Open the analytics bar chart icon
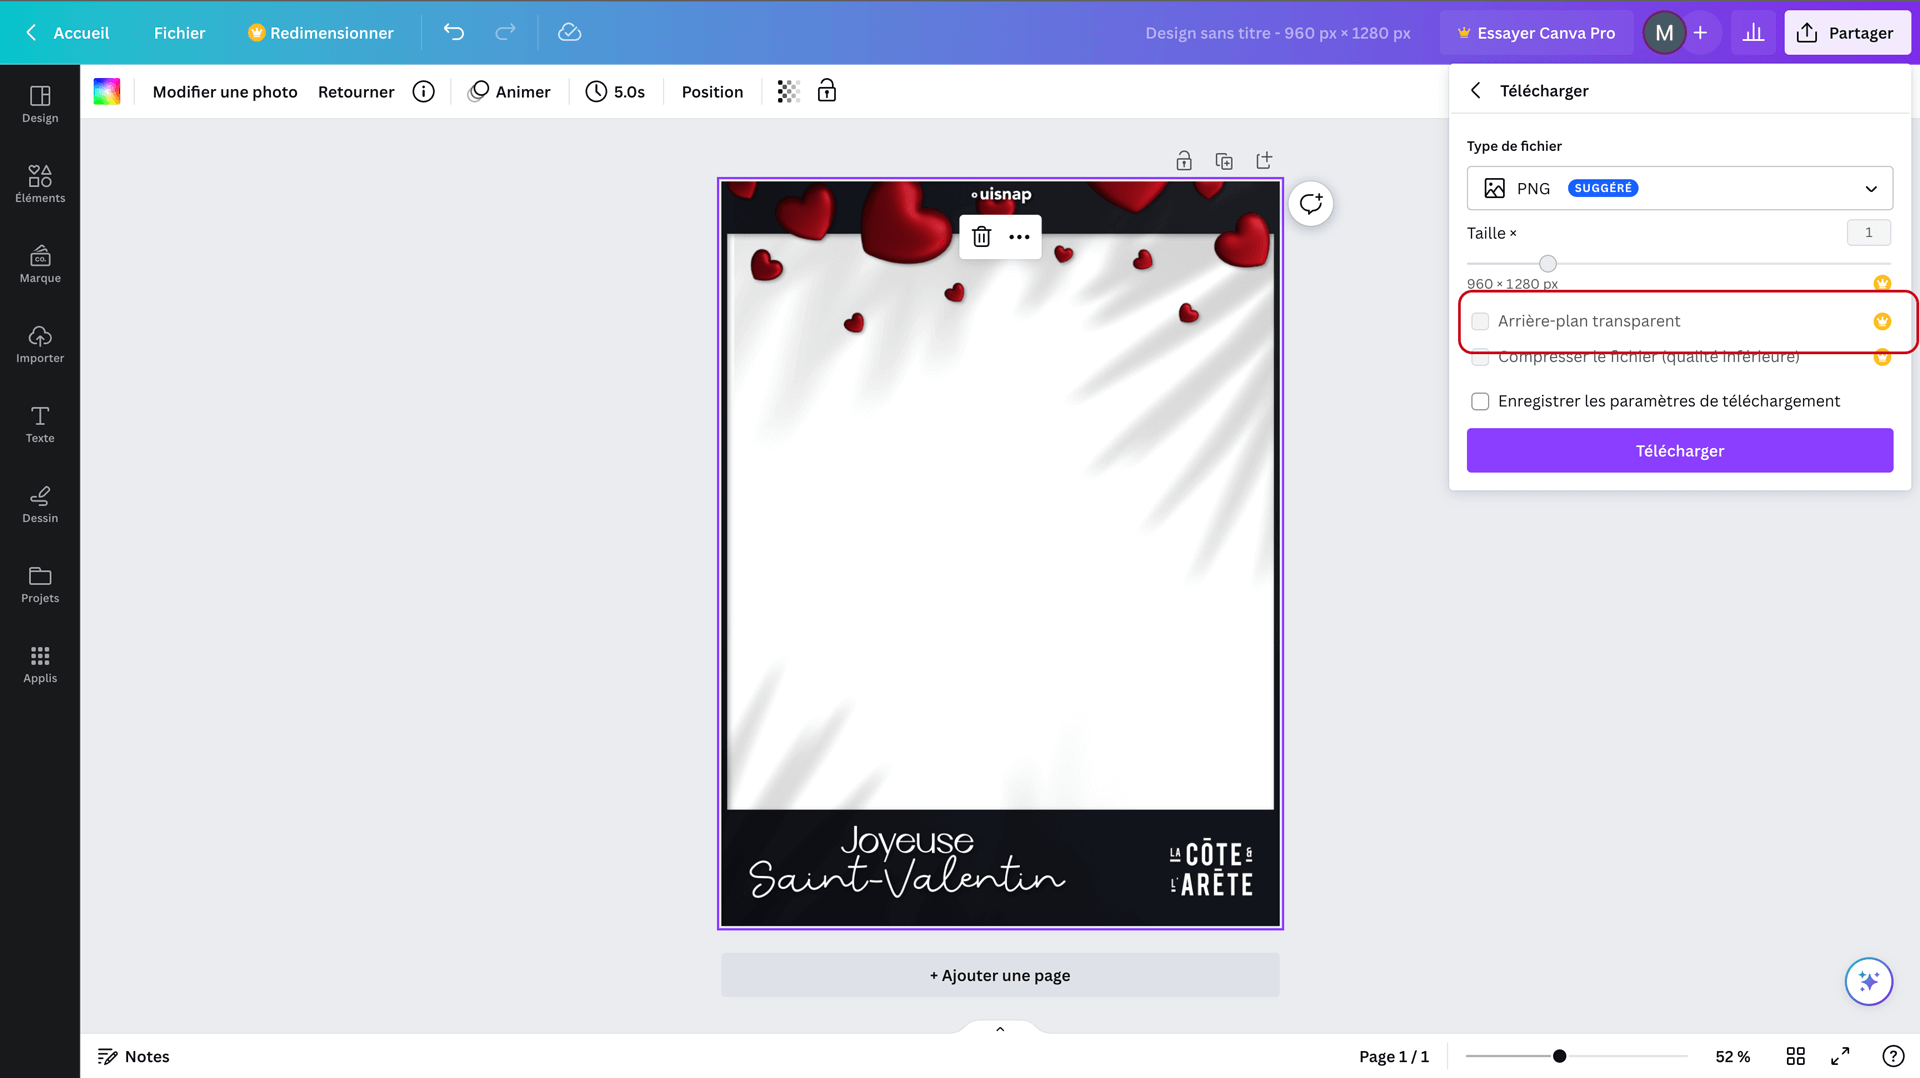This screenshot has height=1078, width=1920. [1753, 33]
